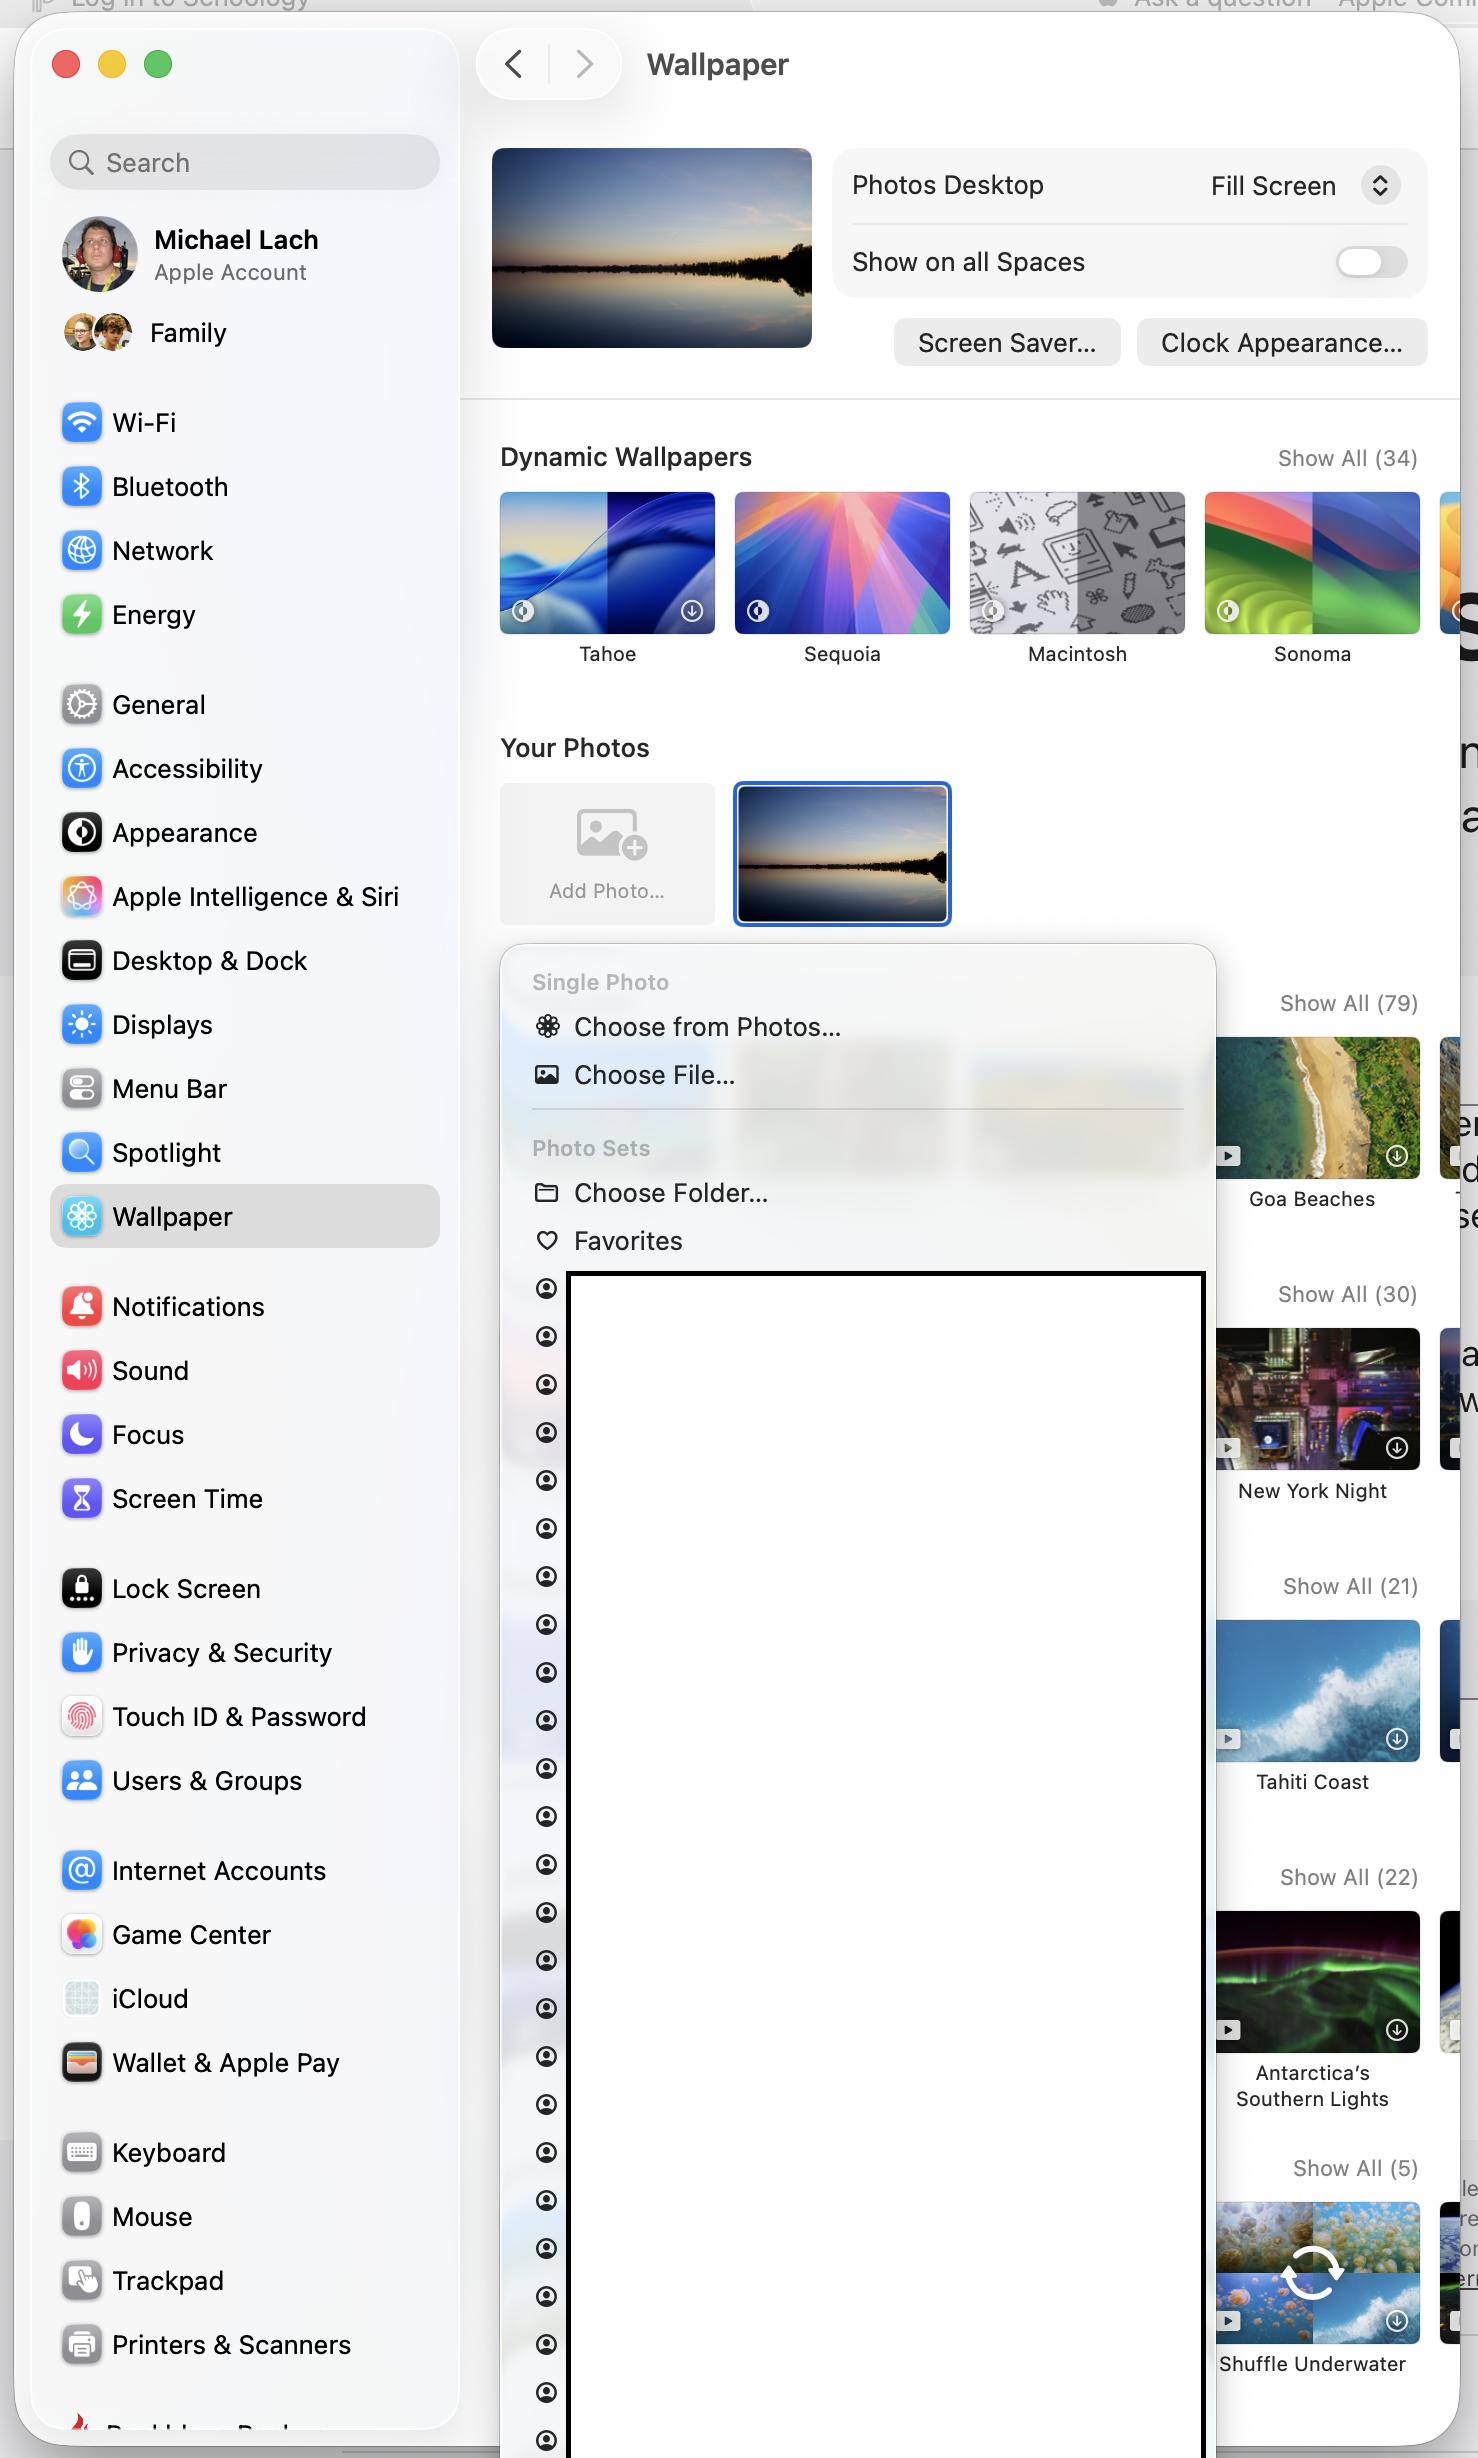Click the Focus moon icon
The height and width of the screenshot is (2458, 1478).
click(82, 1435)
